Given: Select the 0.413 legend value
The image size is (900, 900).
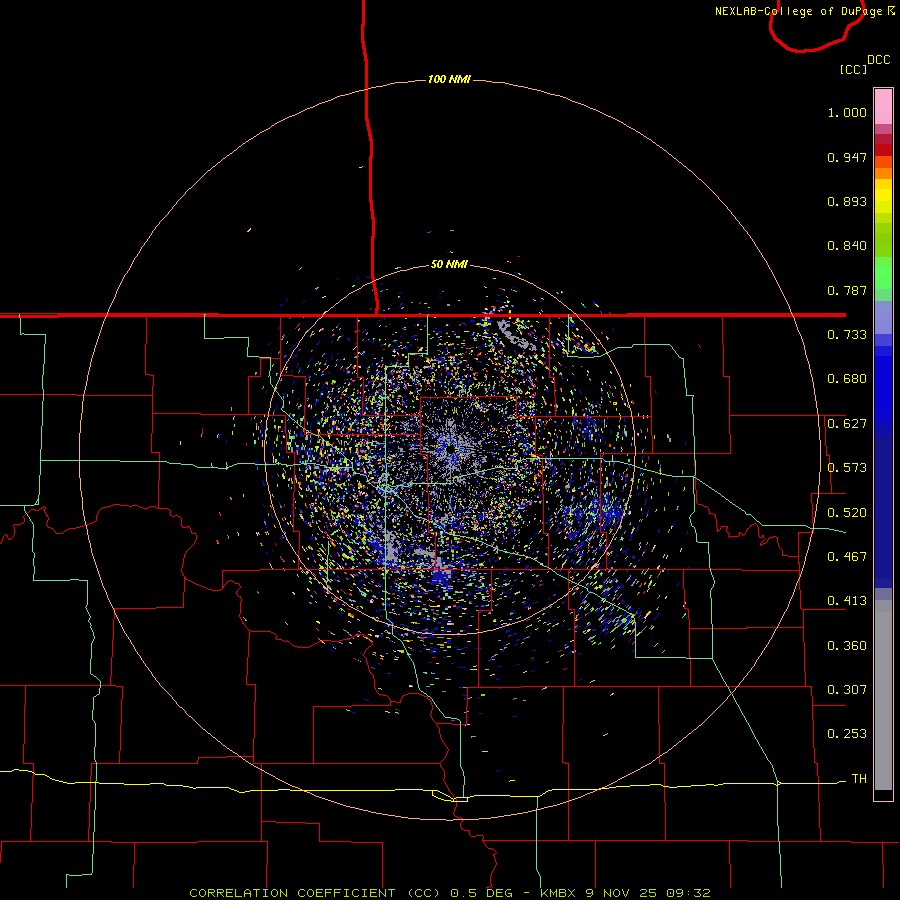Looking at the screenshot, I should pos(847,601).
